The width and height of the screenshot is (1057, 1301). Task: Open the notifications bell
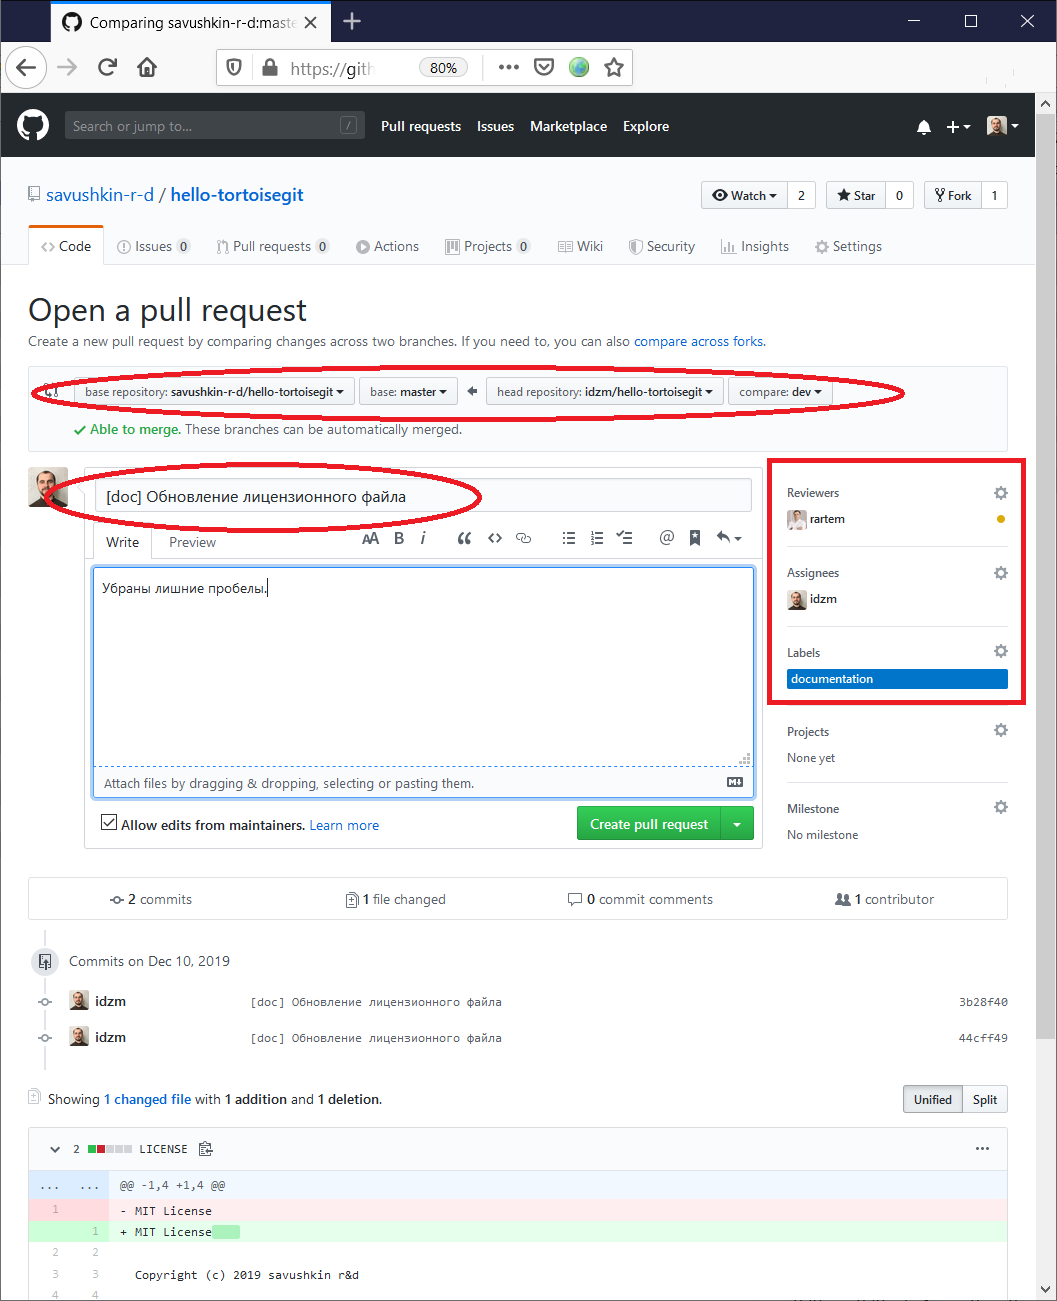[924, 127]
